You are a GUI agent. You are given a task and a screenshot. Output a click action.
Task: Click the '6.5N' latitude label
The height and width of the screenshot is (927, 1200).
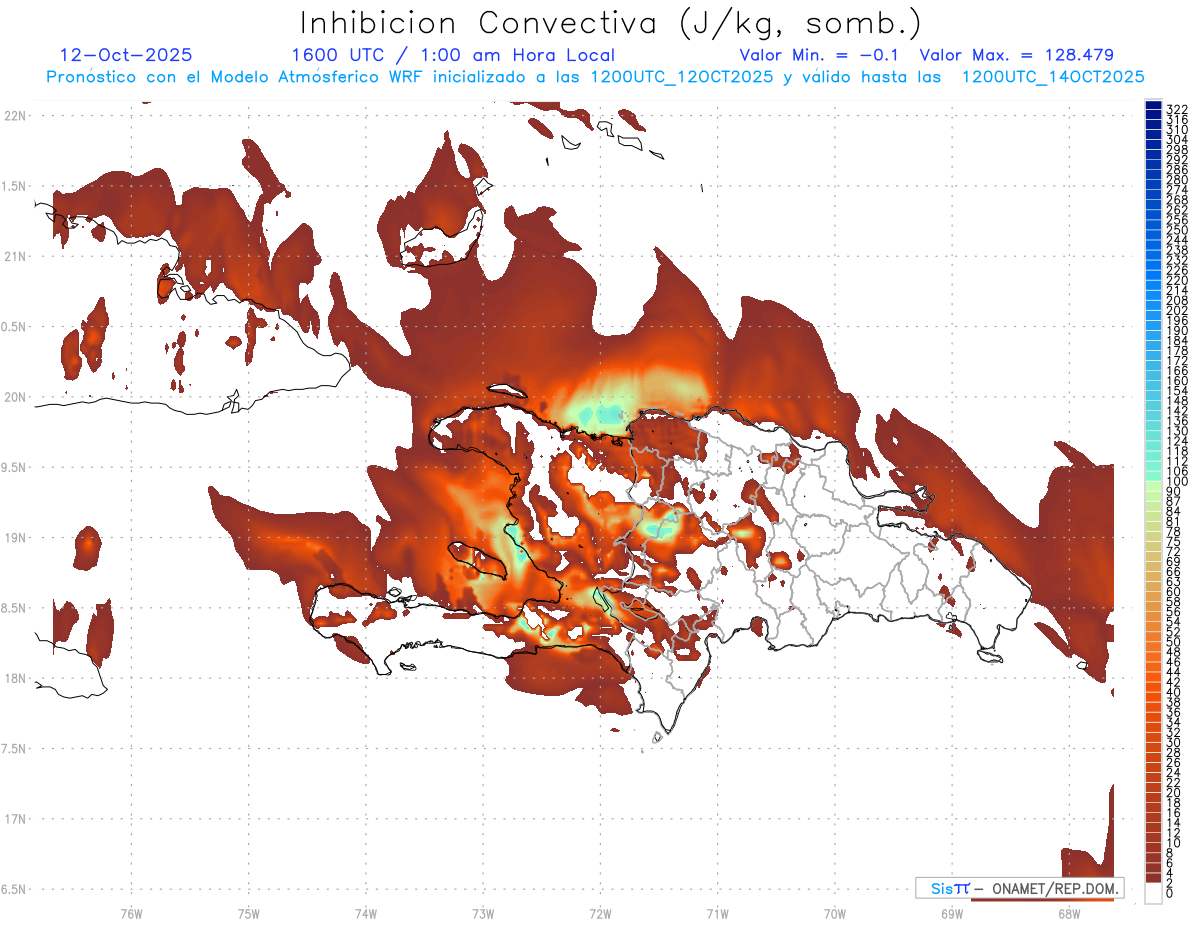(15, 890)
